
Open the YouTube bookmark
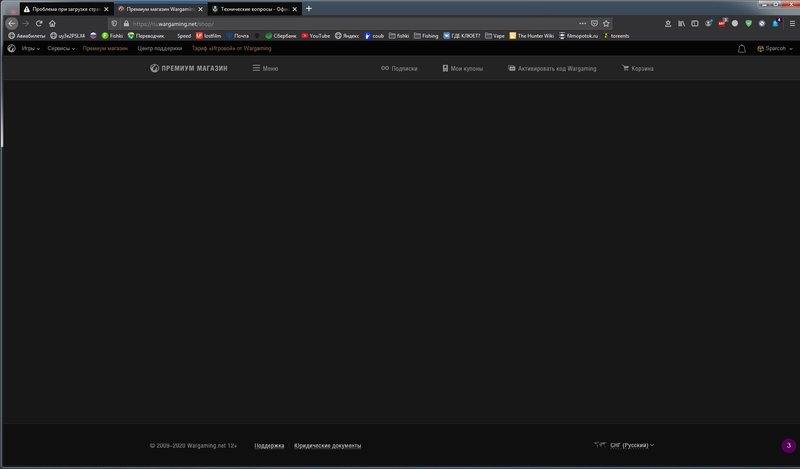click(x=316, y=36)
